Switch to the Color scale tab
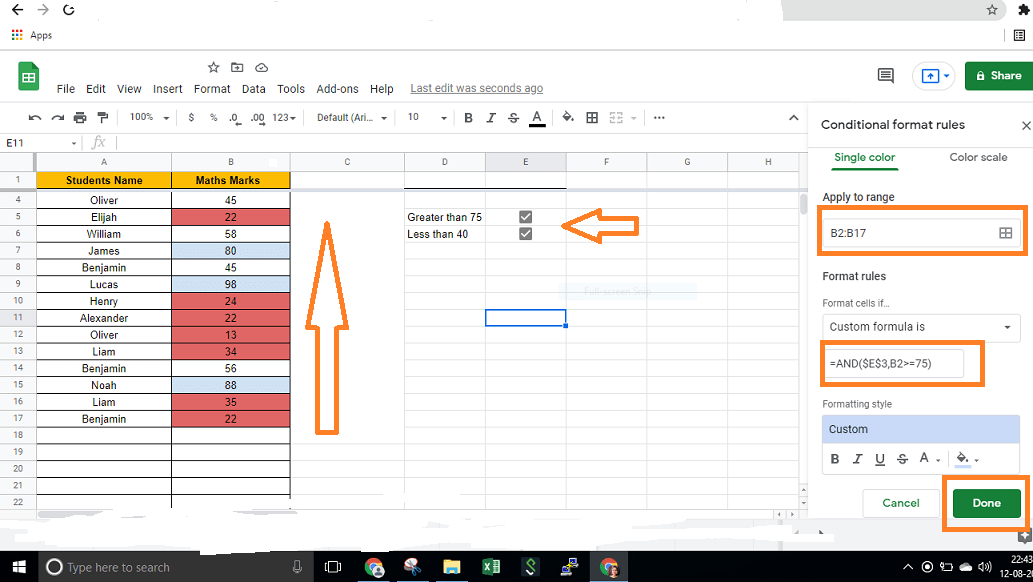 tap(978, 157)
